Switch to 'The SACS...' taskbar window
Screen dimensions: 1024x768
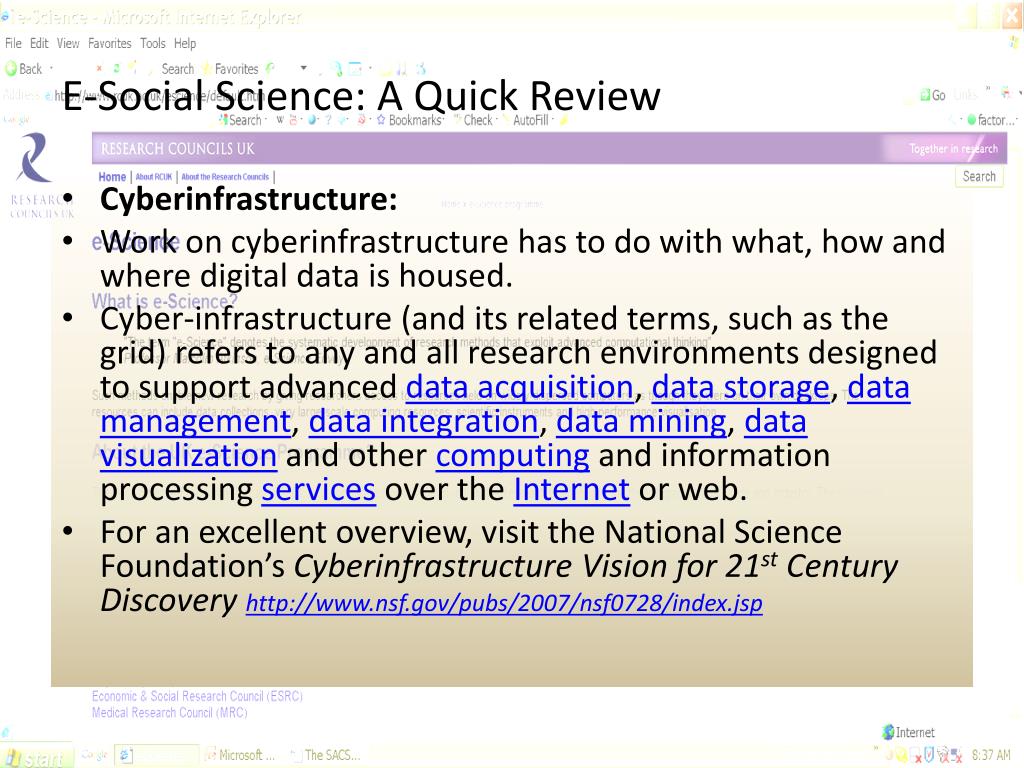point(325,755)
